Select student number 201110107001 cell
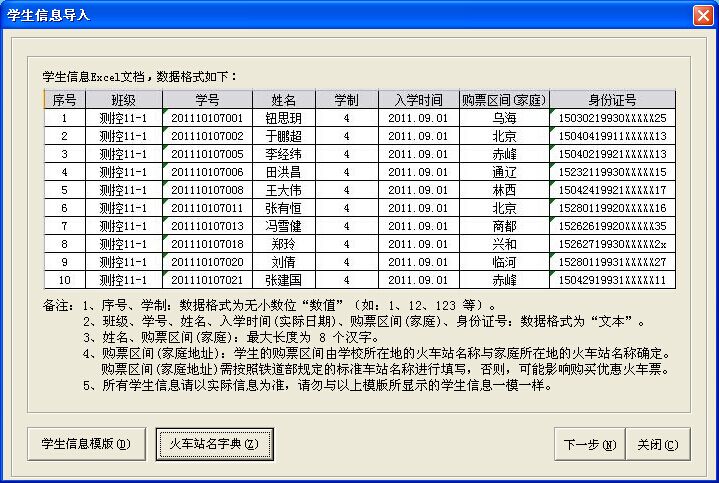The width and height of the screenshot is (719, 483). click(x=207, y=118)
